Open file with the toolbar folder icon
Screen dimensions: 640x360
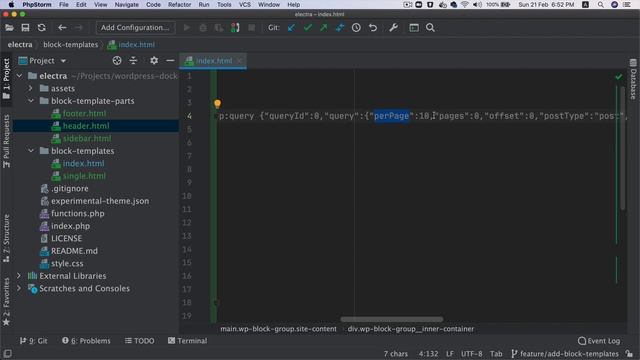(9, 28)
